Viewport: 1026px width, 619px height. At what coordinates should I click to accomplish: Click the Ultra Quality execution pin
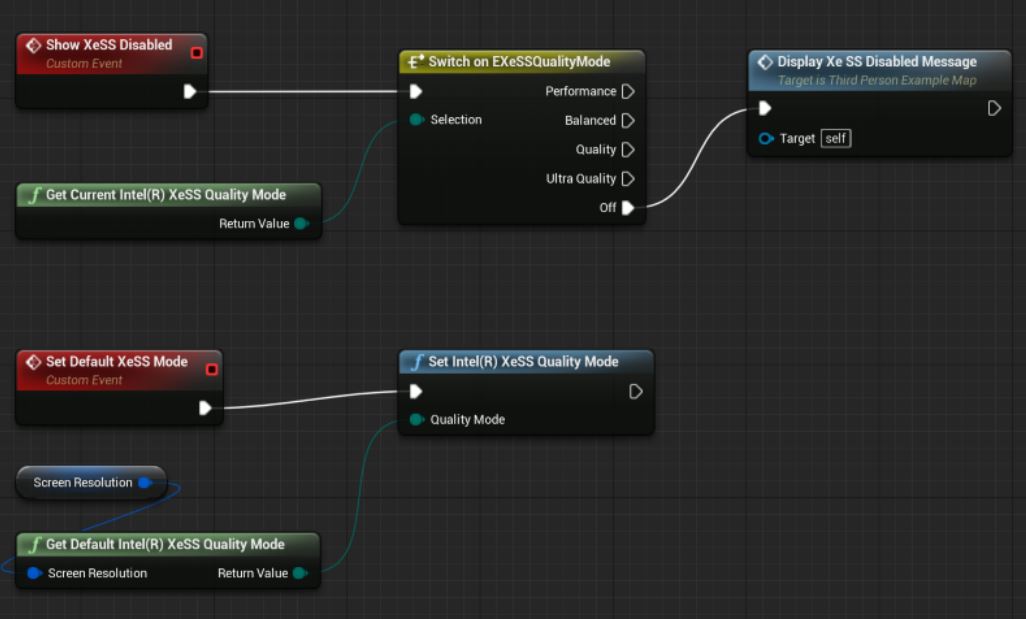(628, 178)
